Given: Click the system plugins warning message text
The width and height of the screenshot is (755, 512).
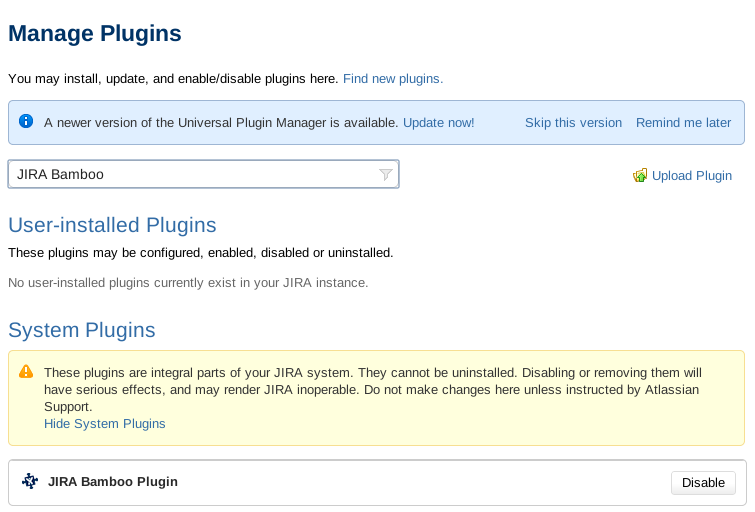Looking at the screenshot, I should click(373, 390).
